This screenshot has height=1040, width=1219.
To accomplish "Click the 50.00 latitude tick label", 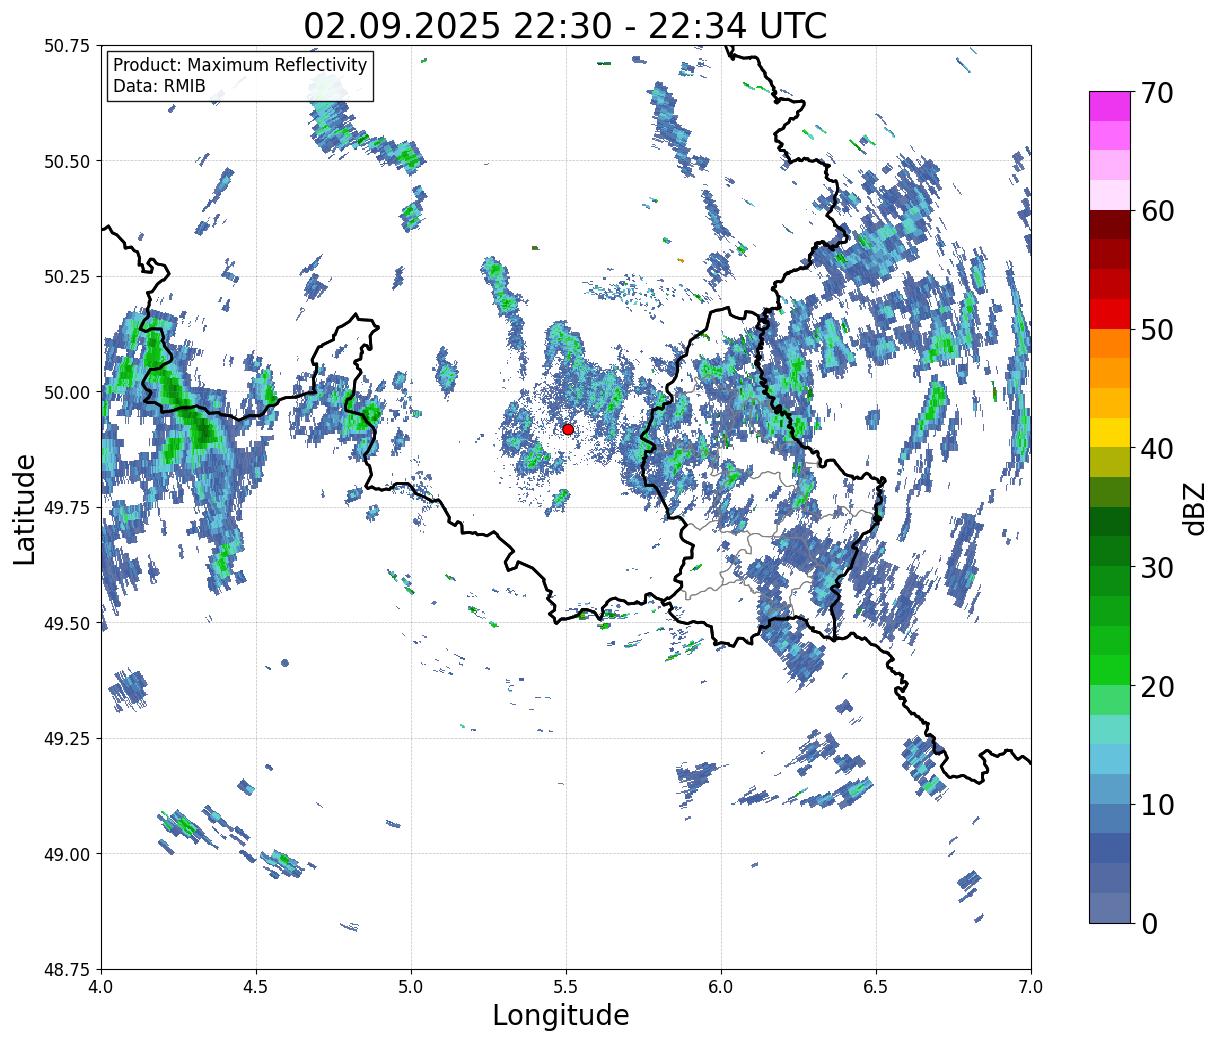I will tap(67, 392).
